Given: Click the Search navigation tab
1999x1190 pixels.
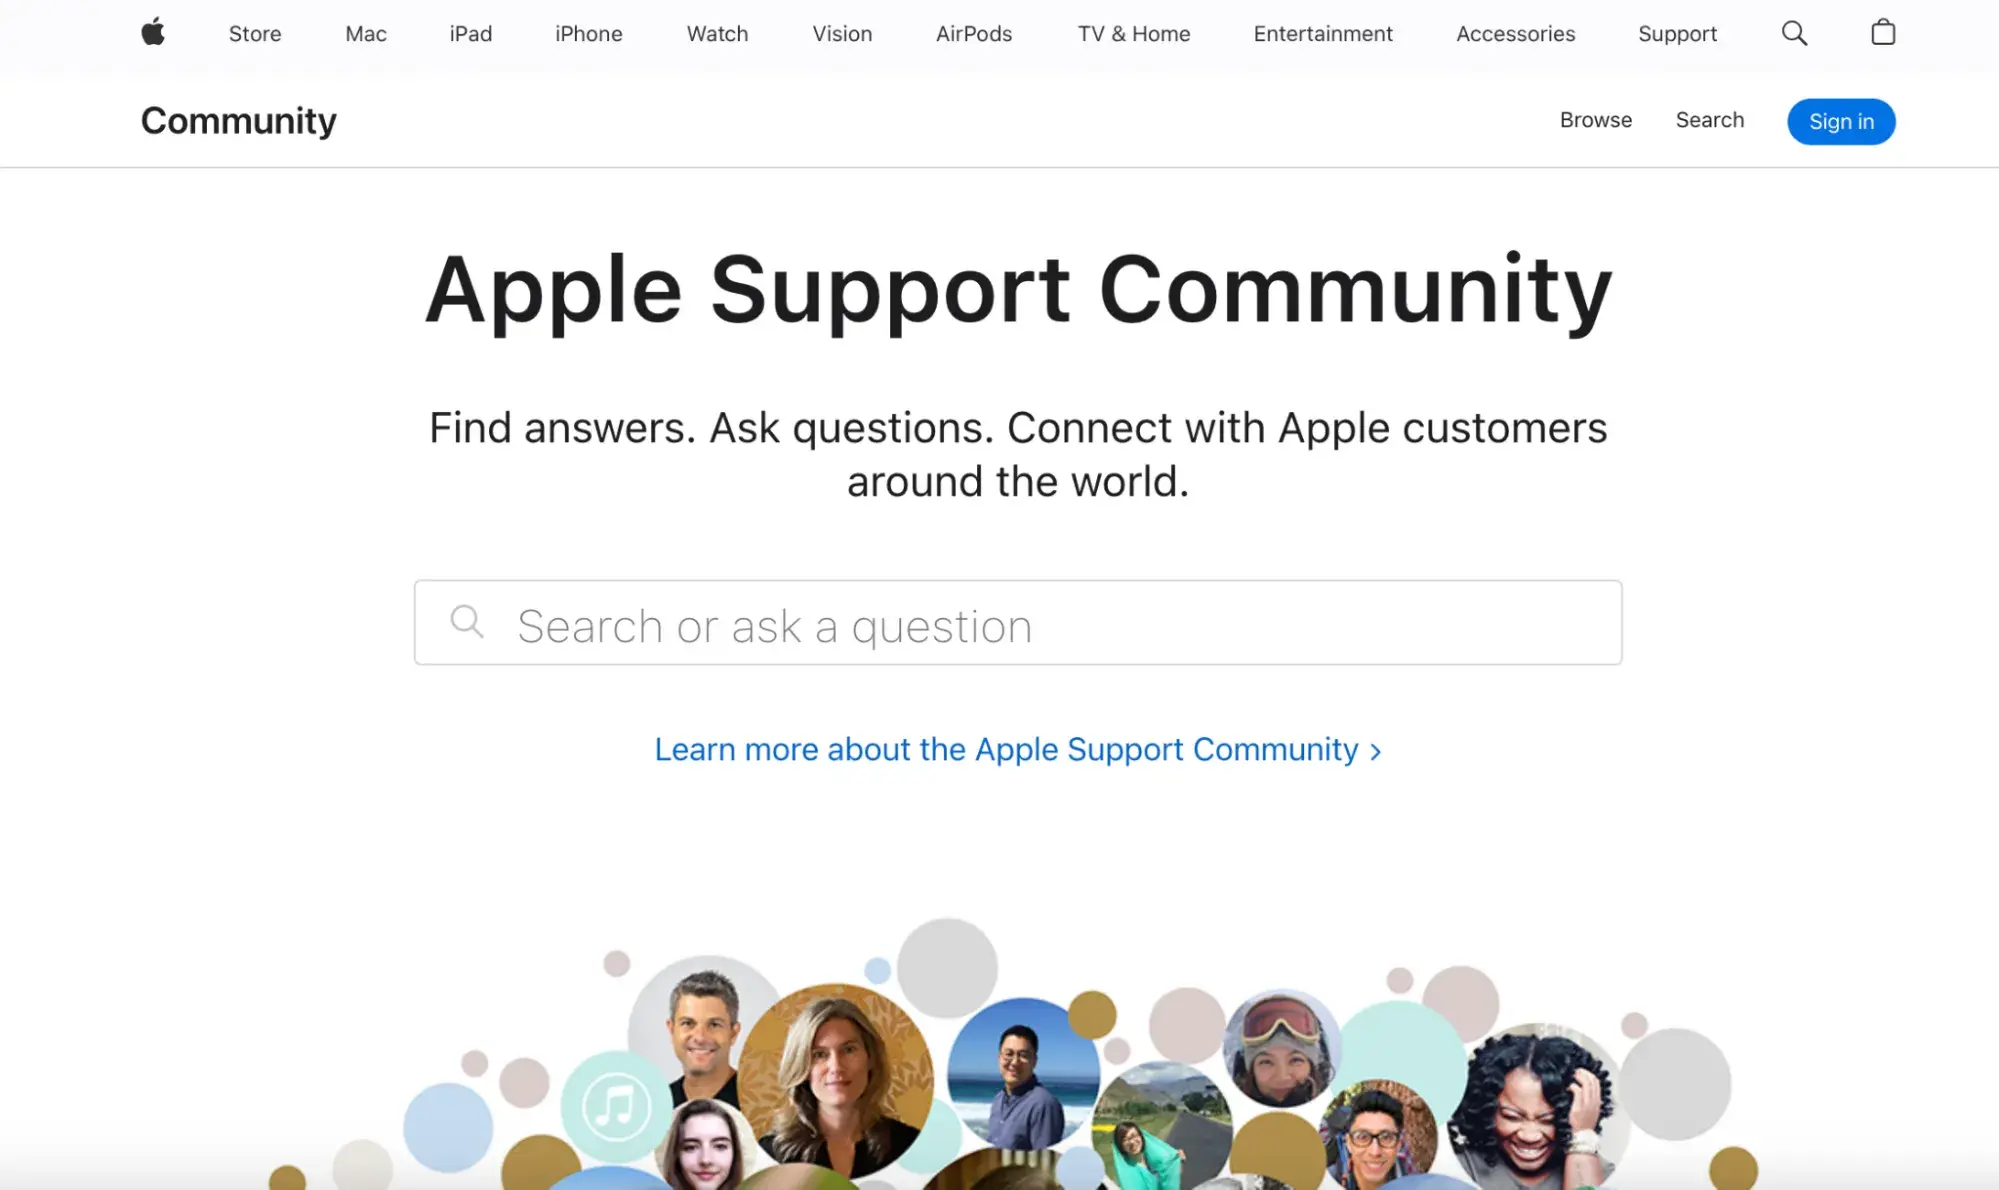Looking at the screenshot, I should pos(1710,119).
